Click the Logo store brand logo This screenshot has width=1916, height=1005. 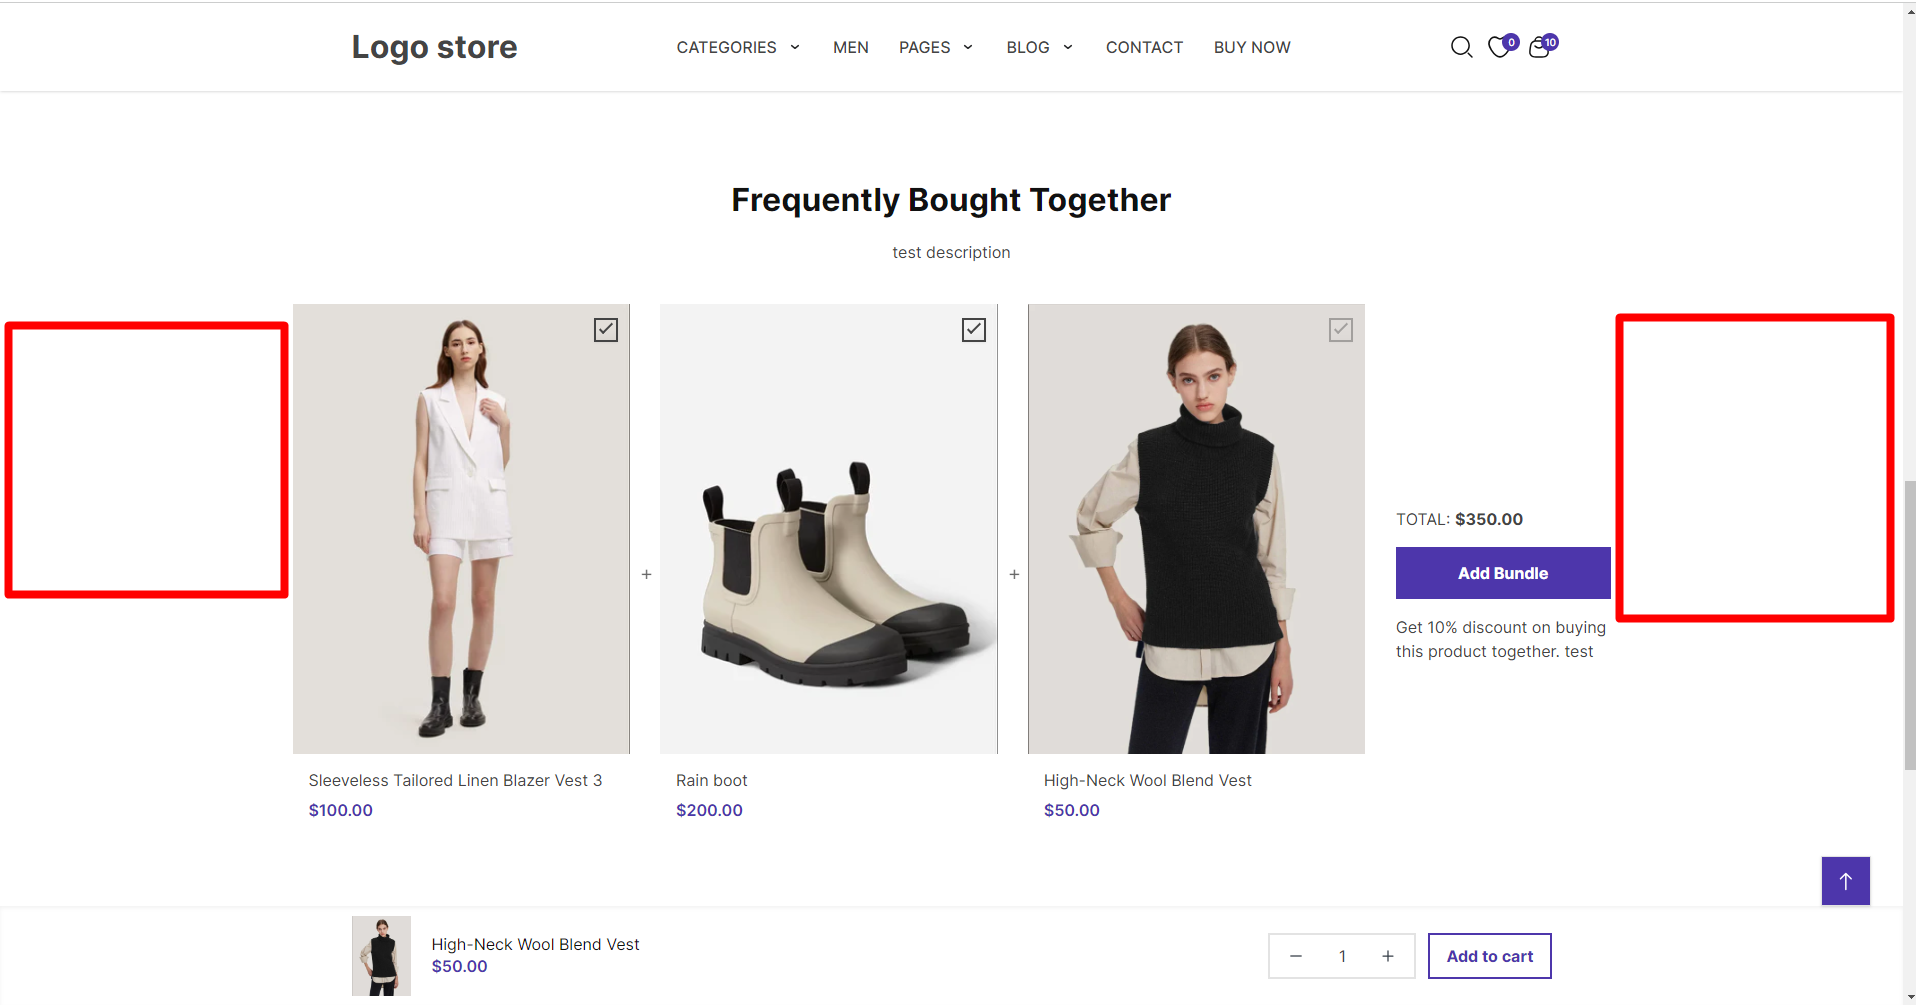coord(434,47)
